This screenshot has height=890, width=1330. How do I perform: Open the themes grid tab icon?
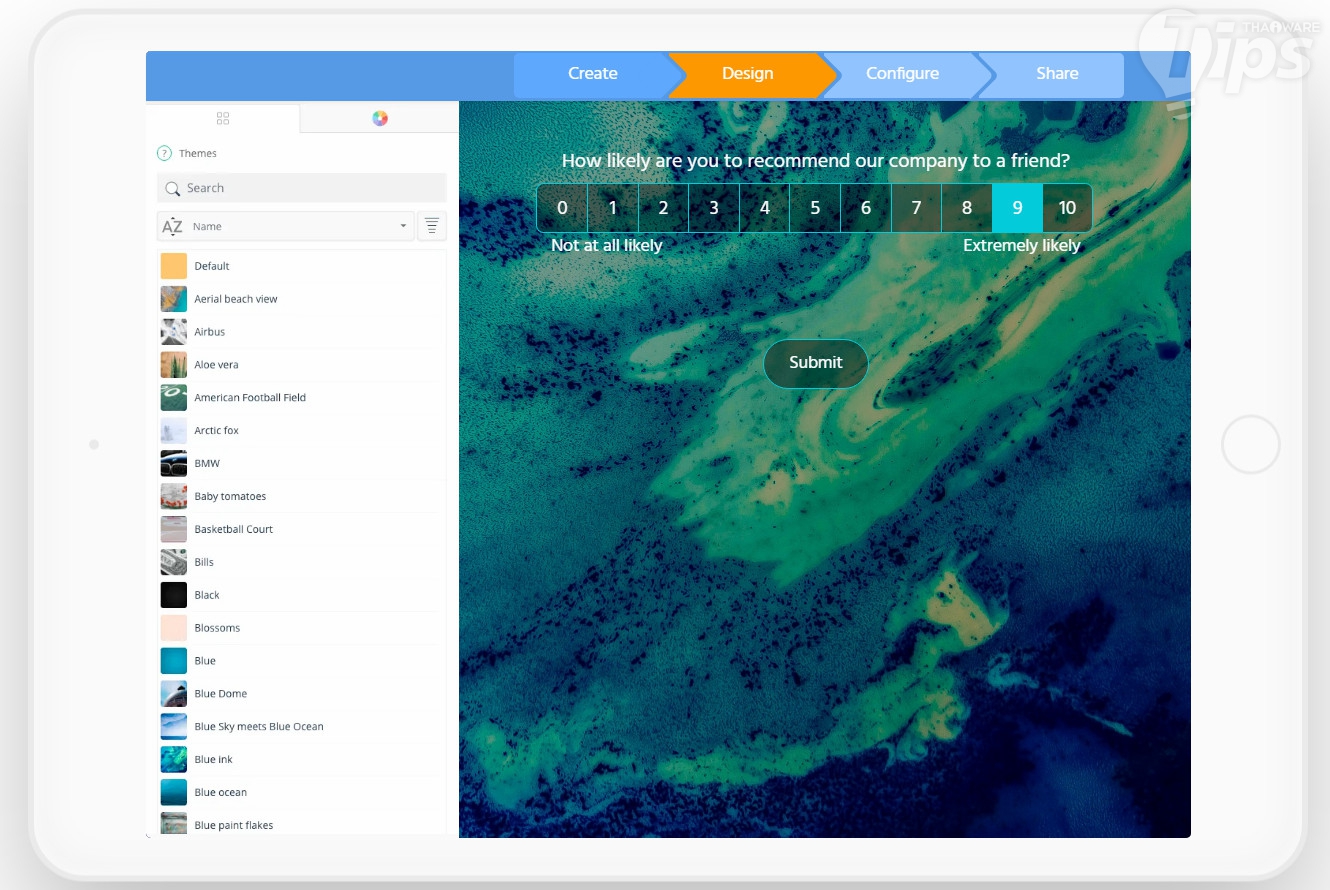point(223,118)
